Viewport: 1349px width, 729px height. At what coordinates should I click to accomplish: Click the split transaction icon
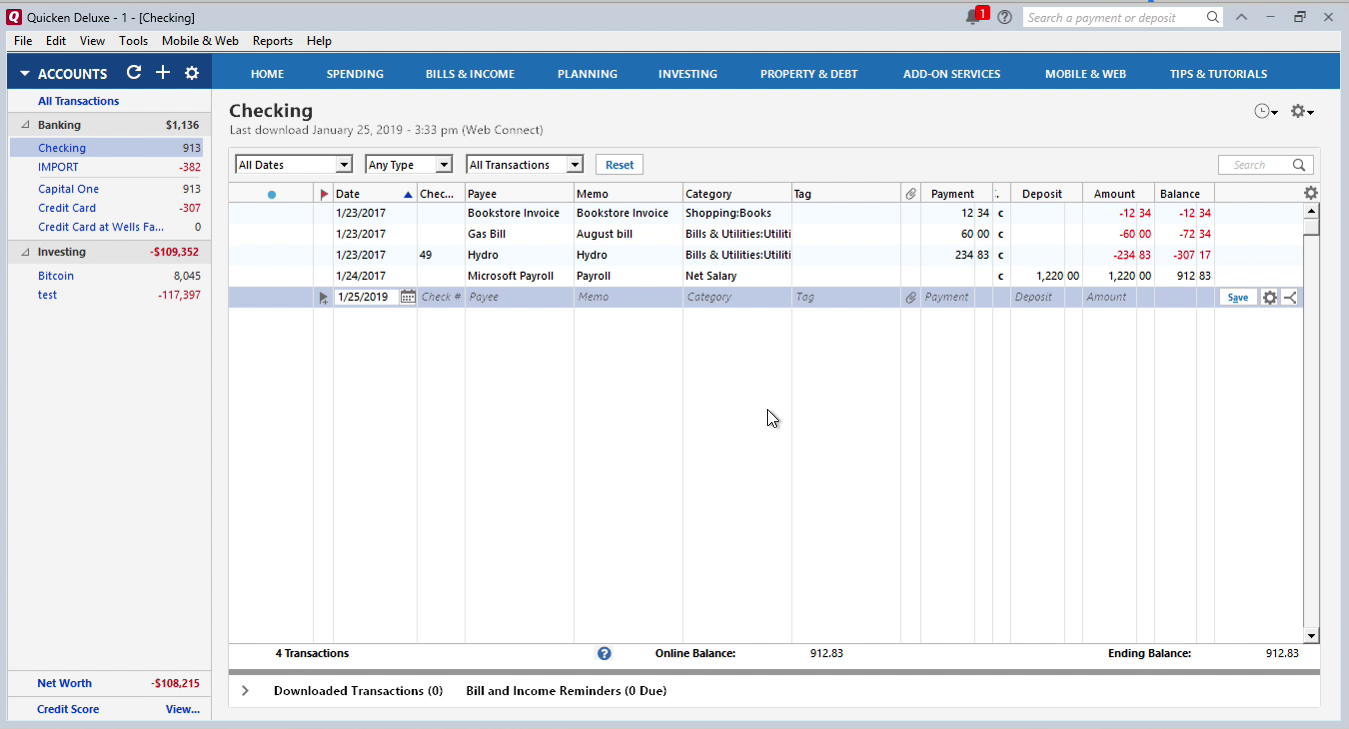pyautogui.click(x=1290, y=297)
